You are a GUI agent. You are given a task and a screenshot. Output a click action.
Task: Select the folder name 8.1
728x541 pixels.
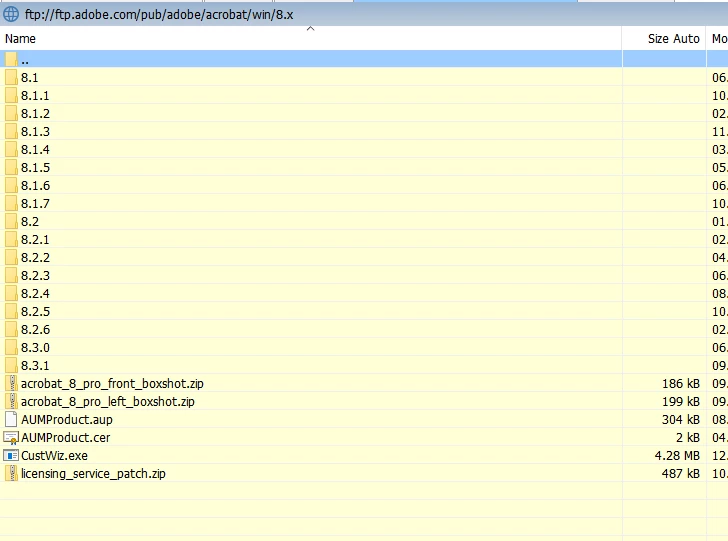29,78
